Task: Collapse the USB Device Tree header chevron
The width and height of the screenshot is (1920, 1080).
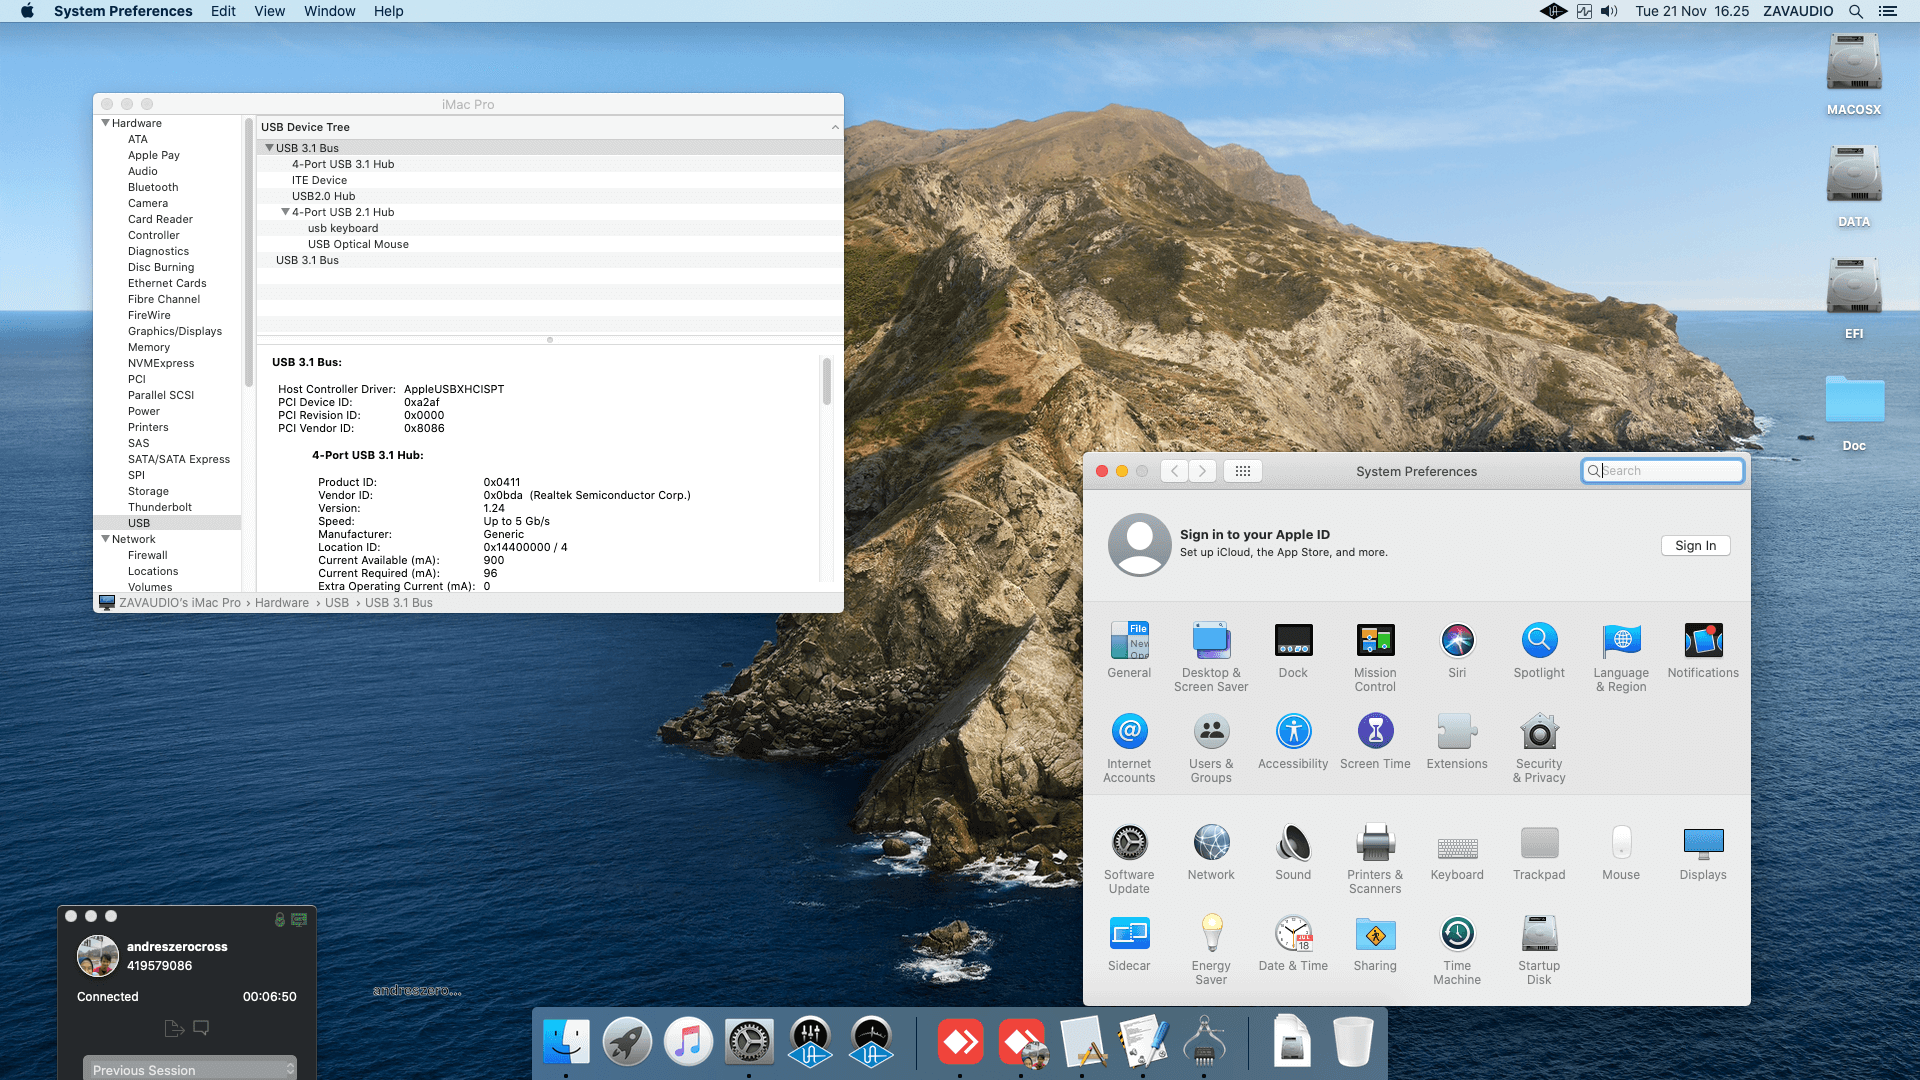Action: tap(835, 127)
